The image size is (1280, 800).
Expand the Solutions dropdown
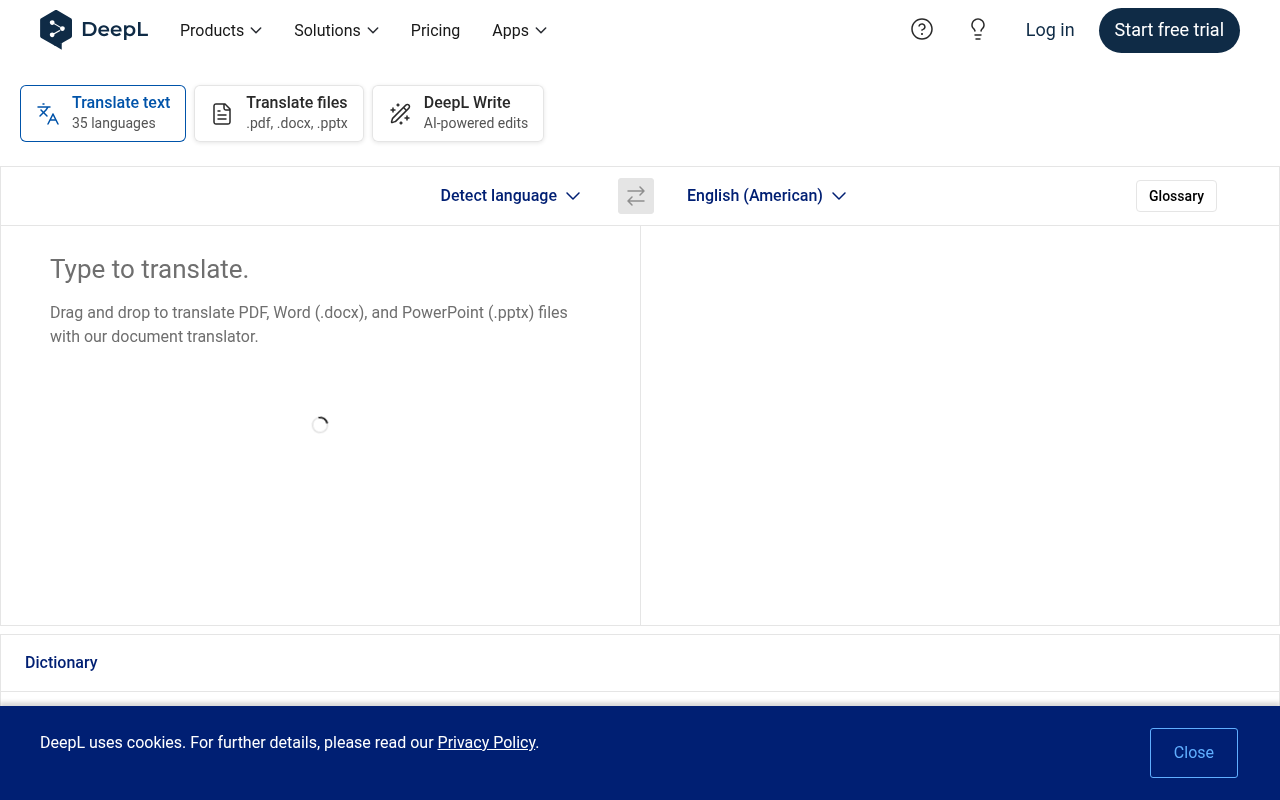[336, 31]
